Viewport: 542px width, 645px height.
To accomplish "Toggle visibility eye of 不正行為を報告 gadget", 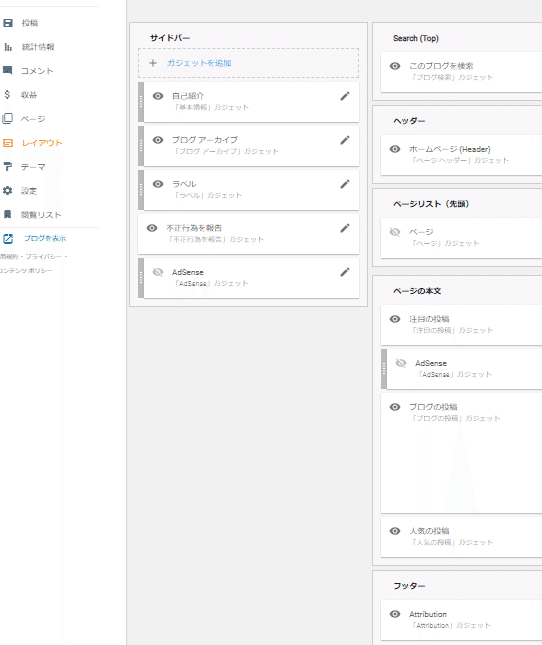I will click(152, 228).
